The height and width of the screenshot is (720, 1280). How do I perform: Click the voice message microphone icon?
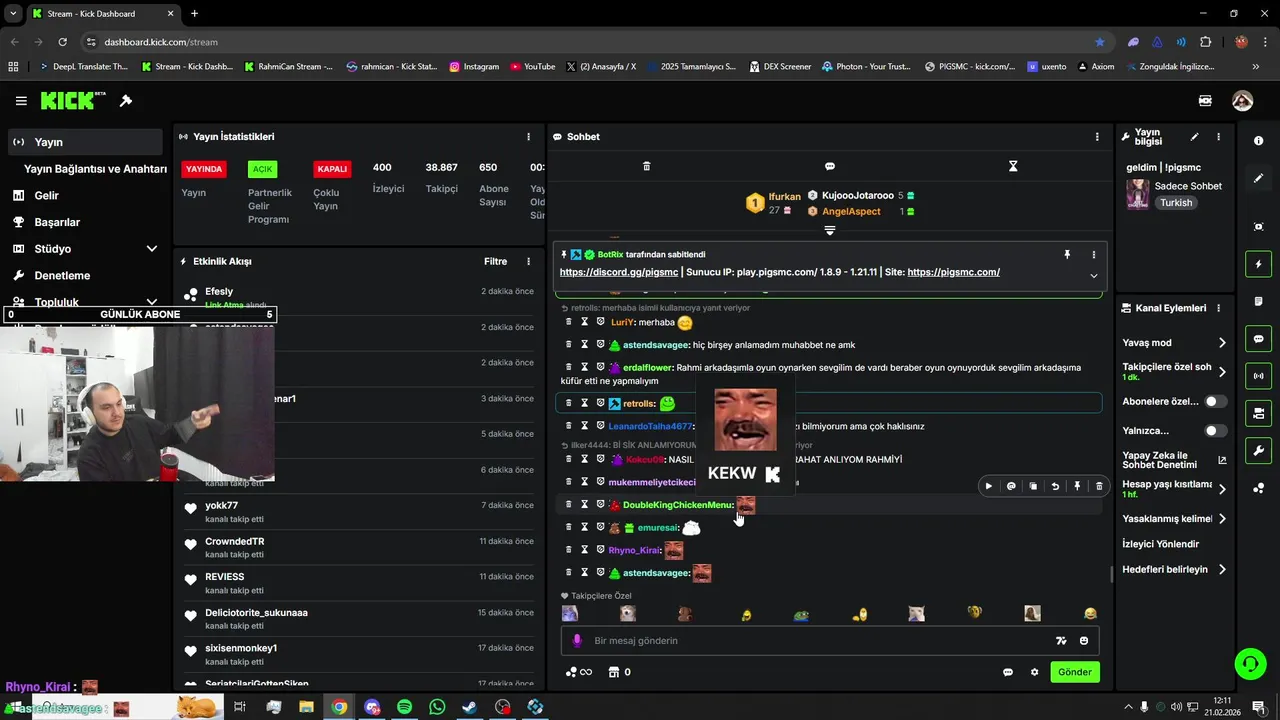(576, 641)
